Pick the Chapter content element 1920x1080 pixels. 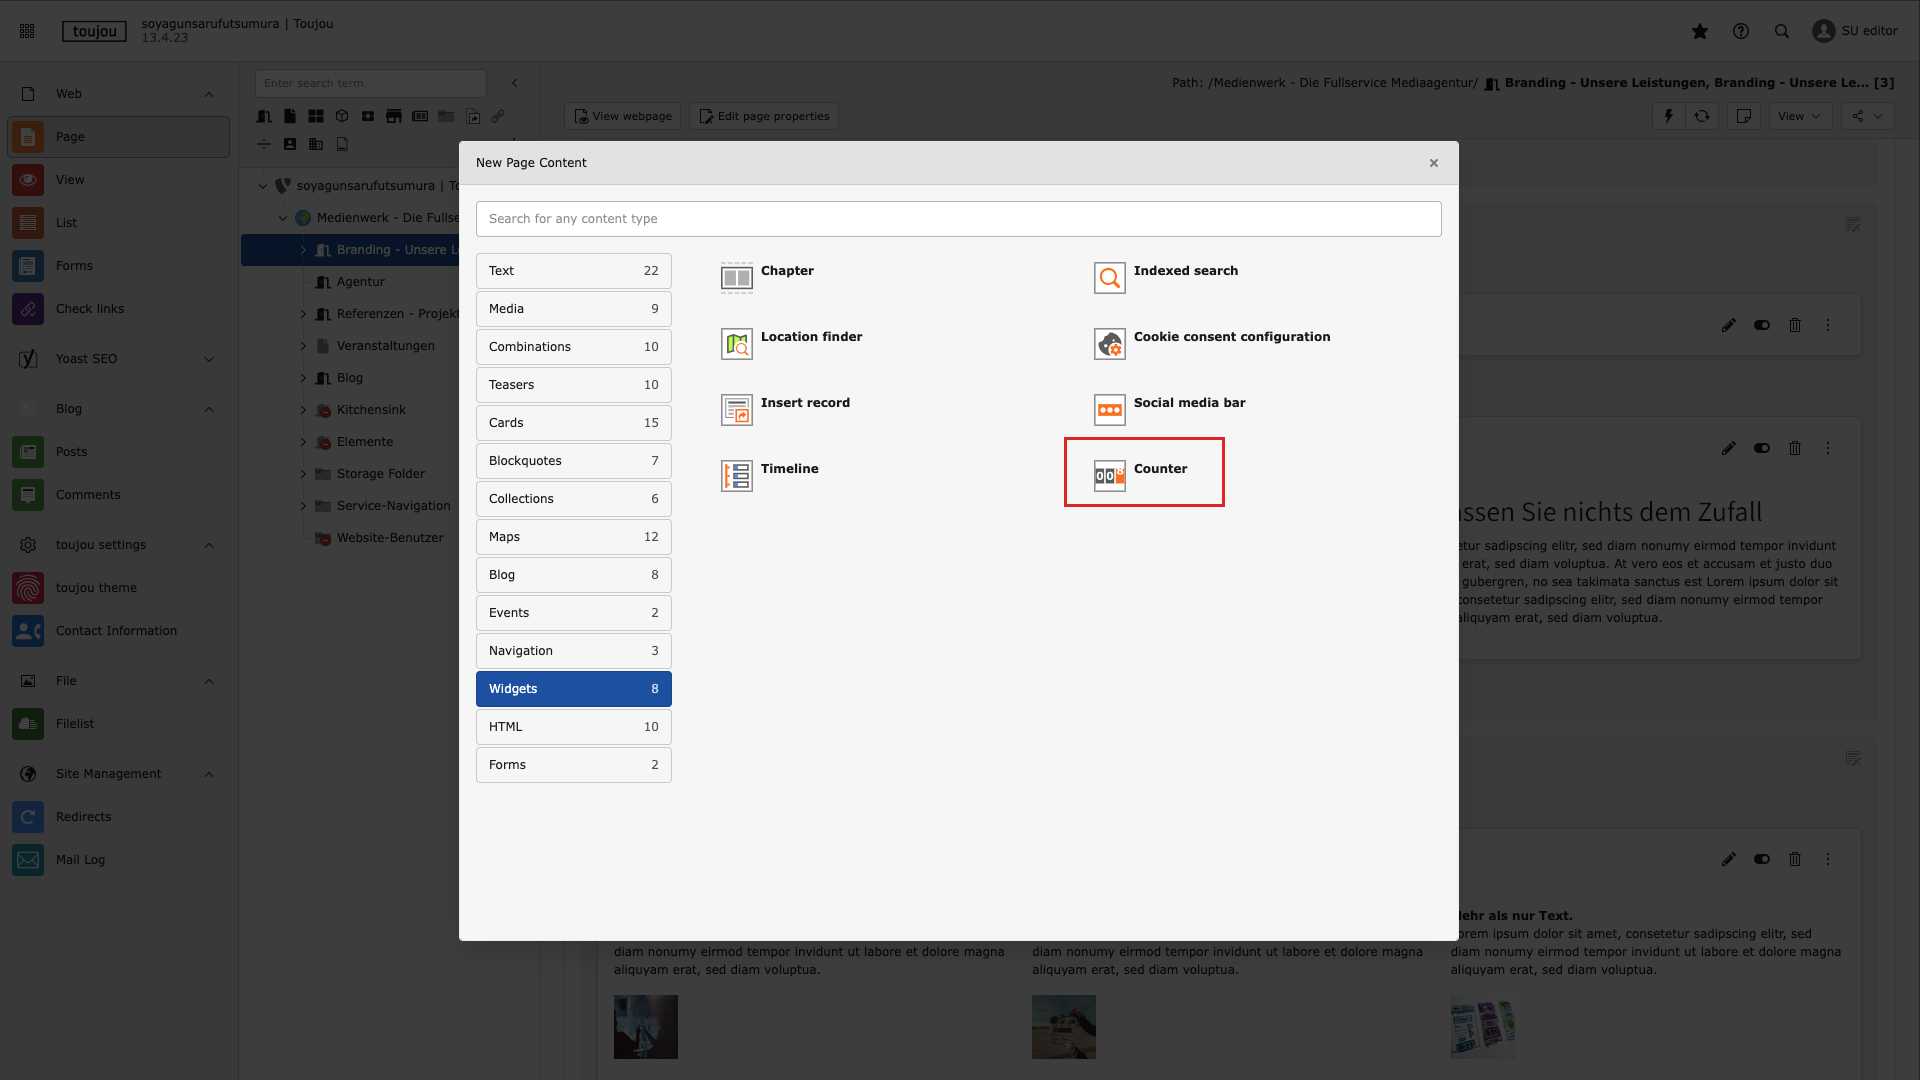tap(786, 271)
